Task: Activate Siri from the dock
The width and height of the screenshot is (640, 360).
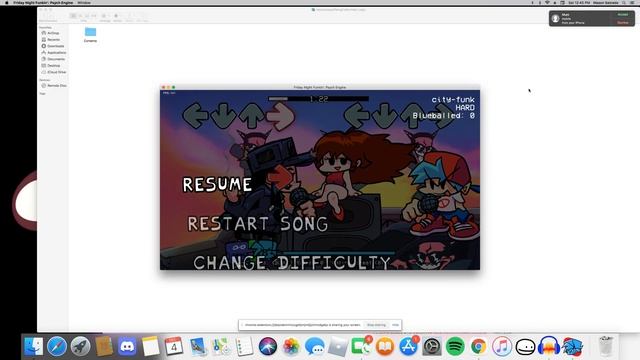Action: point(268,347)
